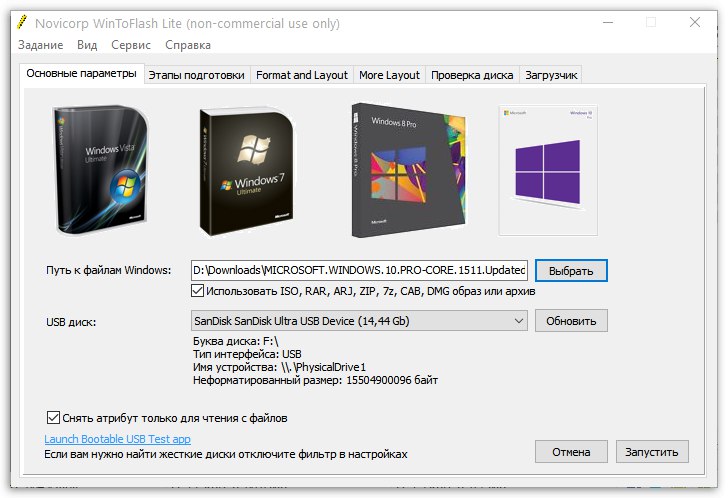728x498 pixels.
Task: Open the Справка menu
Action: pyautogui.click(x=188, y=45)
